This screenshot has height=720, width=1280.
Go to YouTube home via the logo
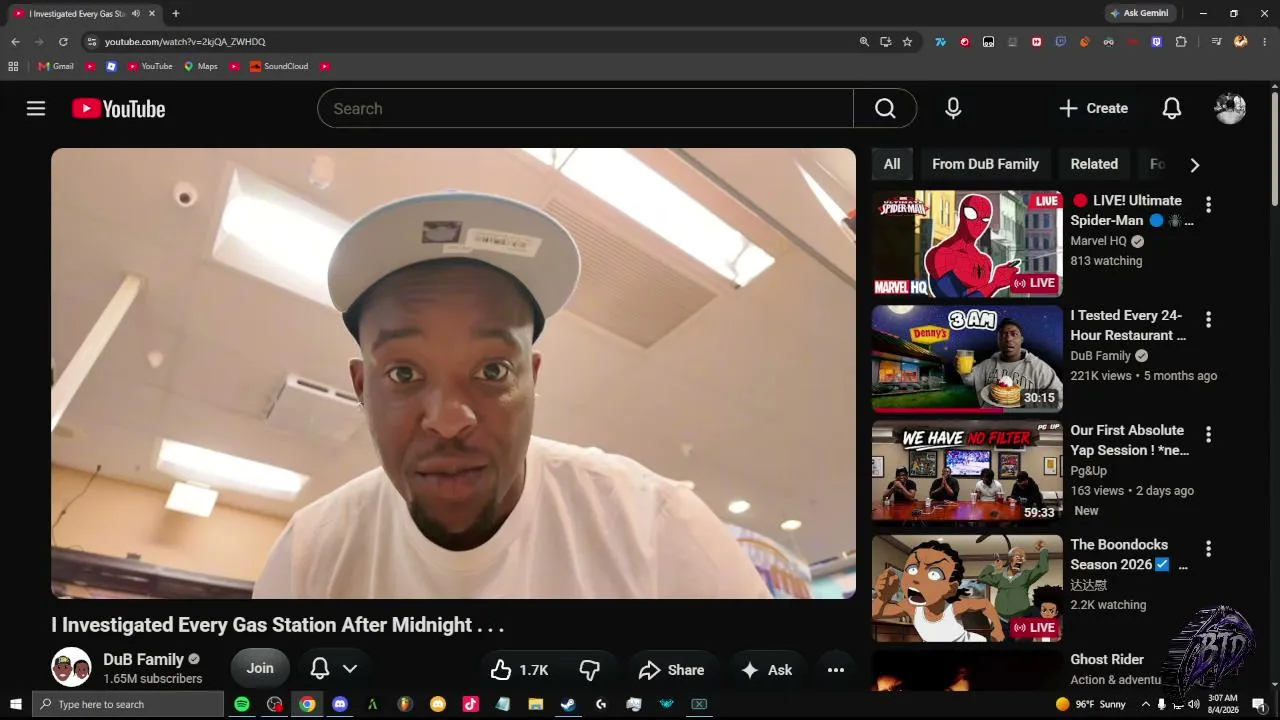coord(119,108)
